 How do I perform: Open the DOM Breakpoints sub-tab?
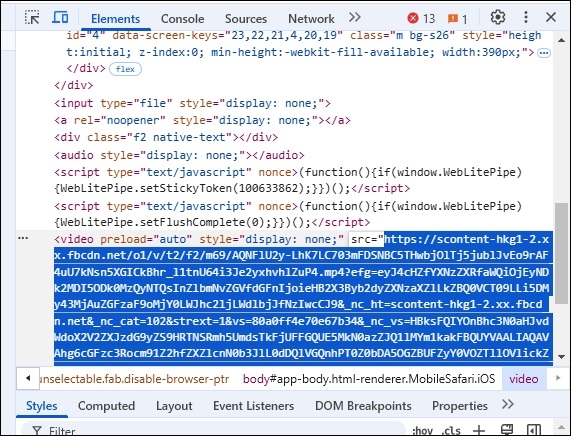coord(363,406)
